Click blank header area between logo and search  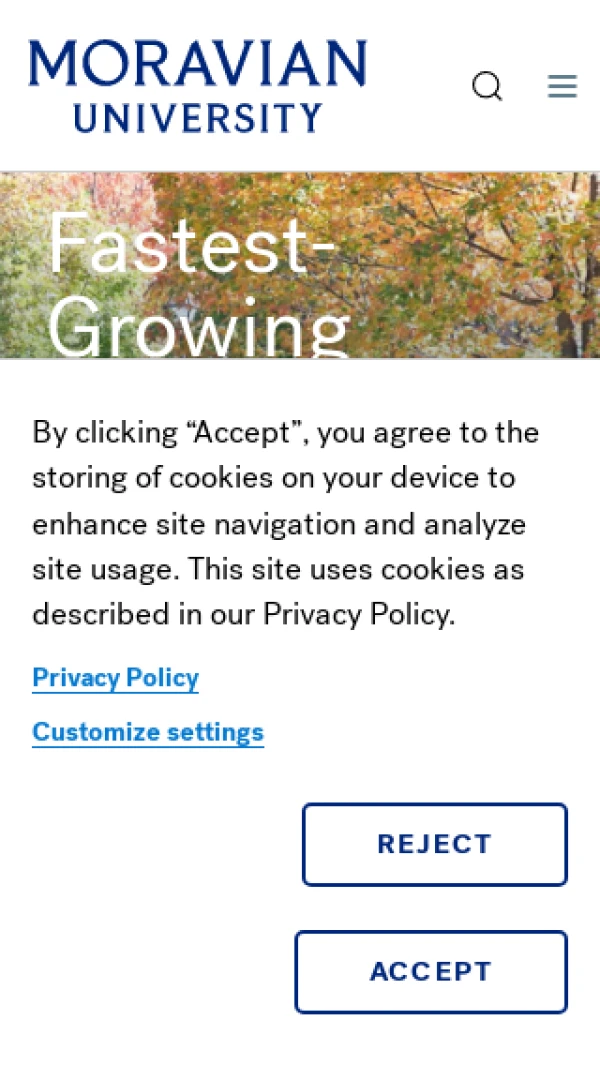[418, 86]
